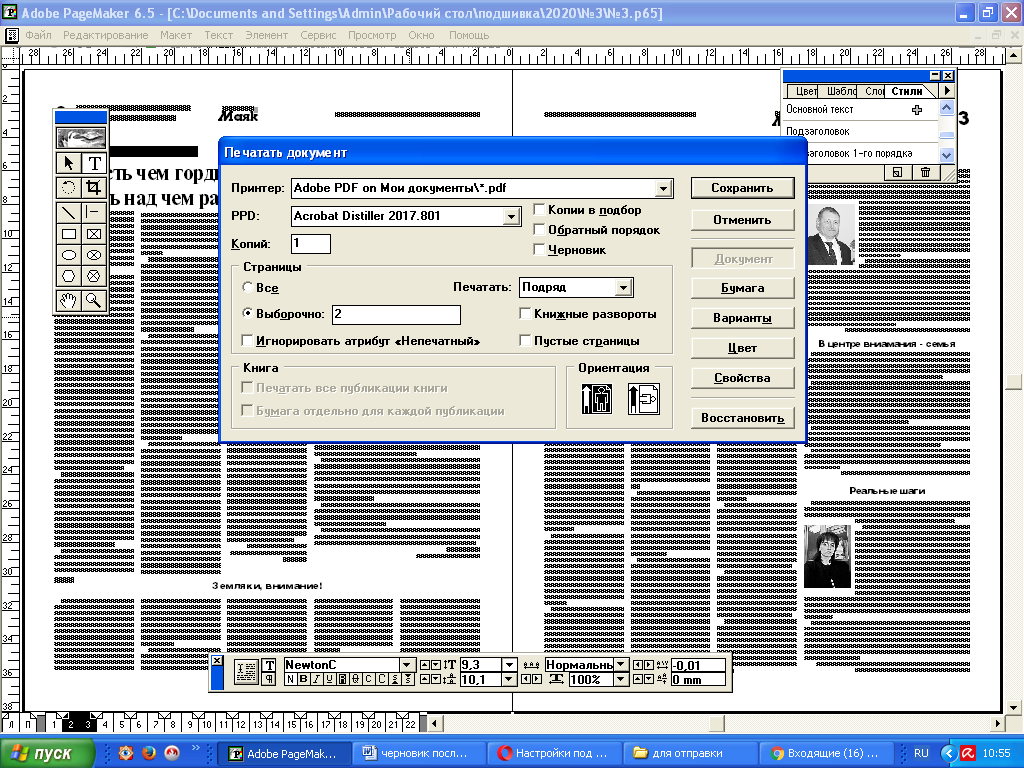Select the Ellipse tool

69,255
